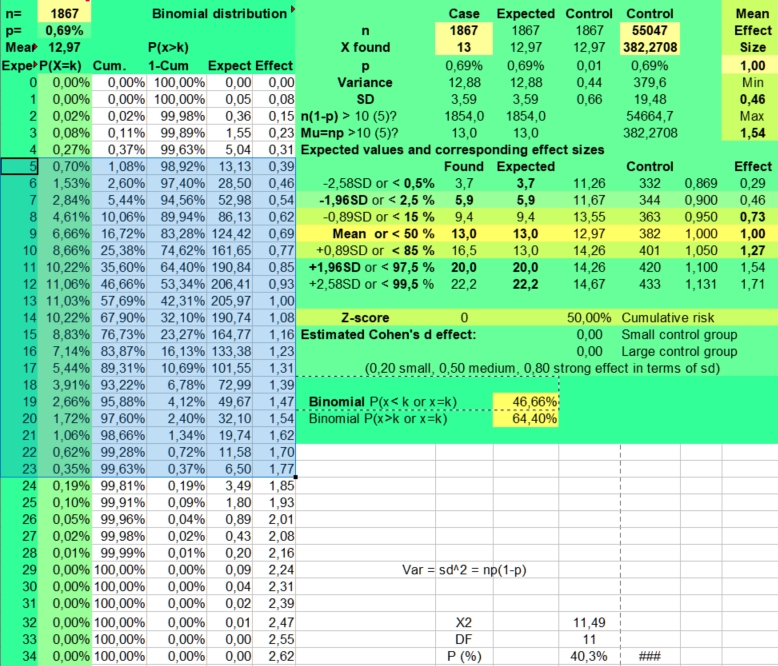Select the 190,74 expect cell
The width and height of the screenshot is (778, 666).
click(230, 318)
